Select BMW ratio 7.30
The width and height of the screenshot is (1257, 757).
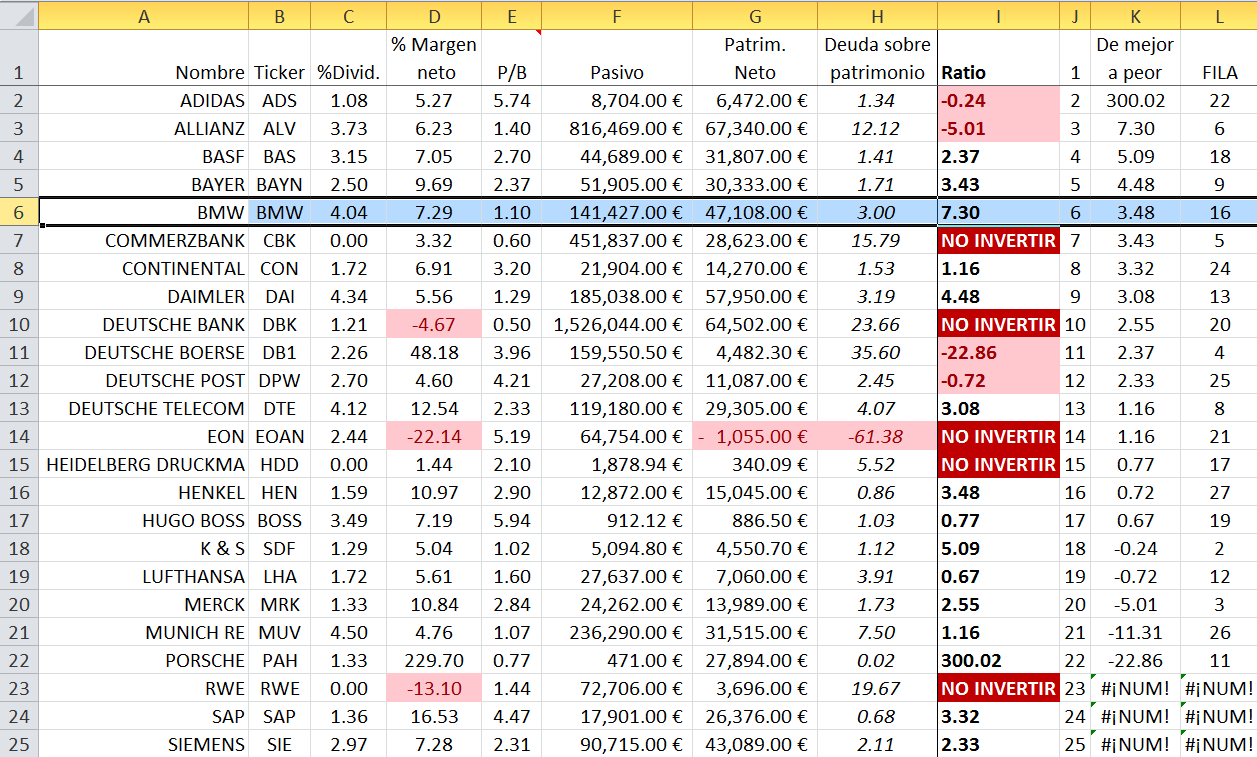coord(998,212)
